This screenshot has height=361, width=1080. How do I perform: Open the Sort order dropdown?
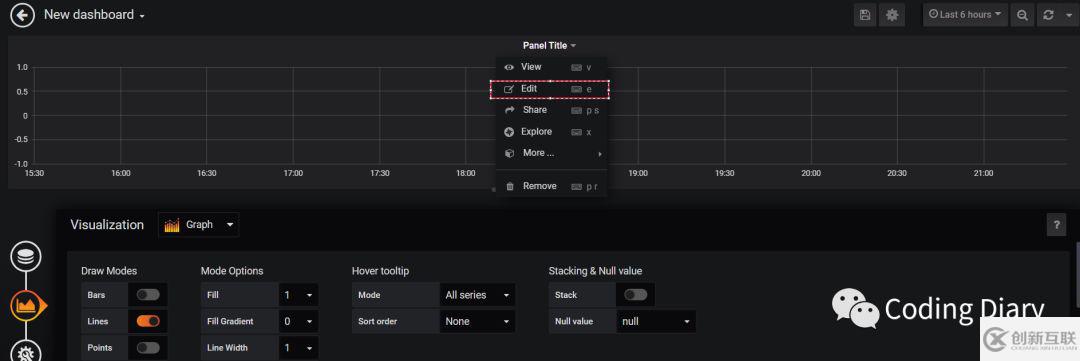pos(477,321)
